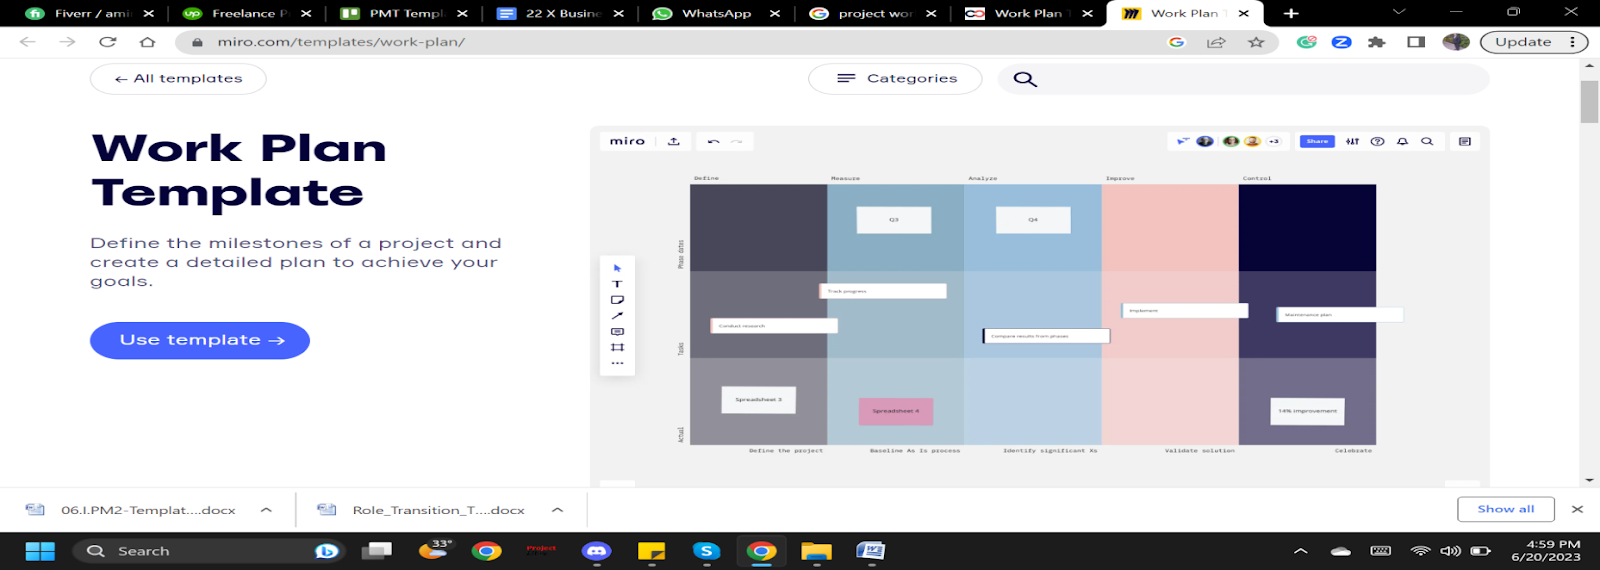Open Chrome three-dot menu

1573,42
